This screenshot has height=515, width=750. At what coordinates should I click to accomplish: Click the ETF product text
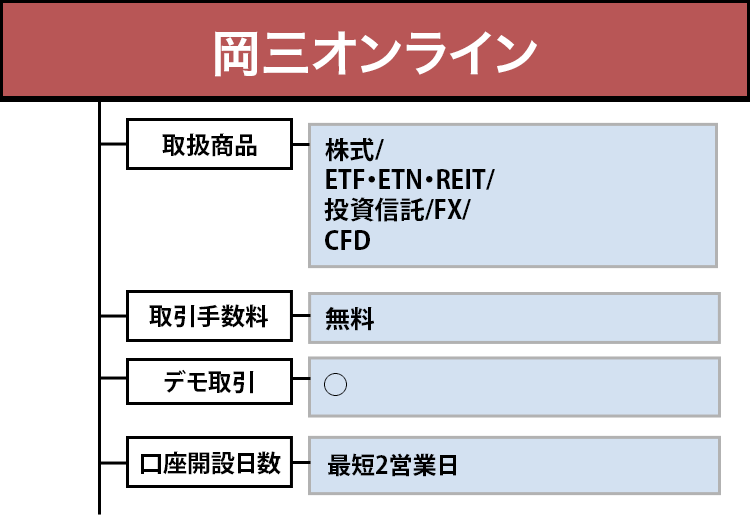(346, 181)
